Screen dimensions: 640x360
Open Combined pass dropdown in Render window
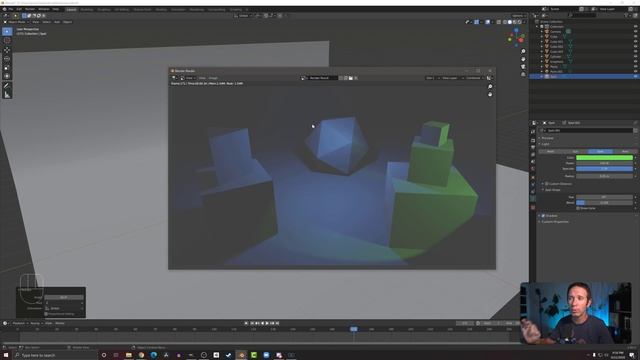[474, 78]
